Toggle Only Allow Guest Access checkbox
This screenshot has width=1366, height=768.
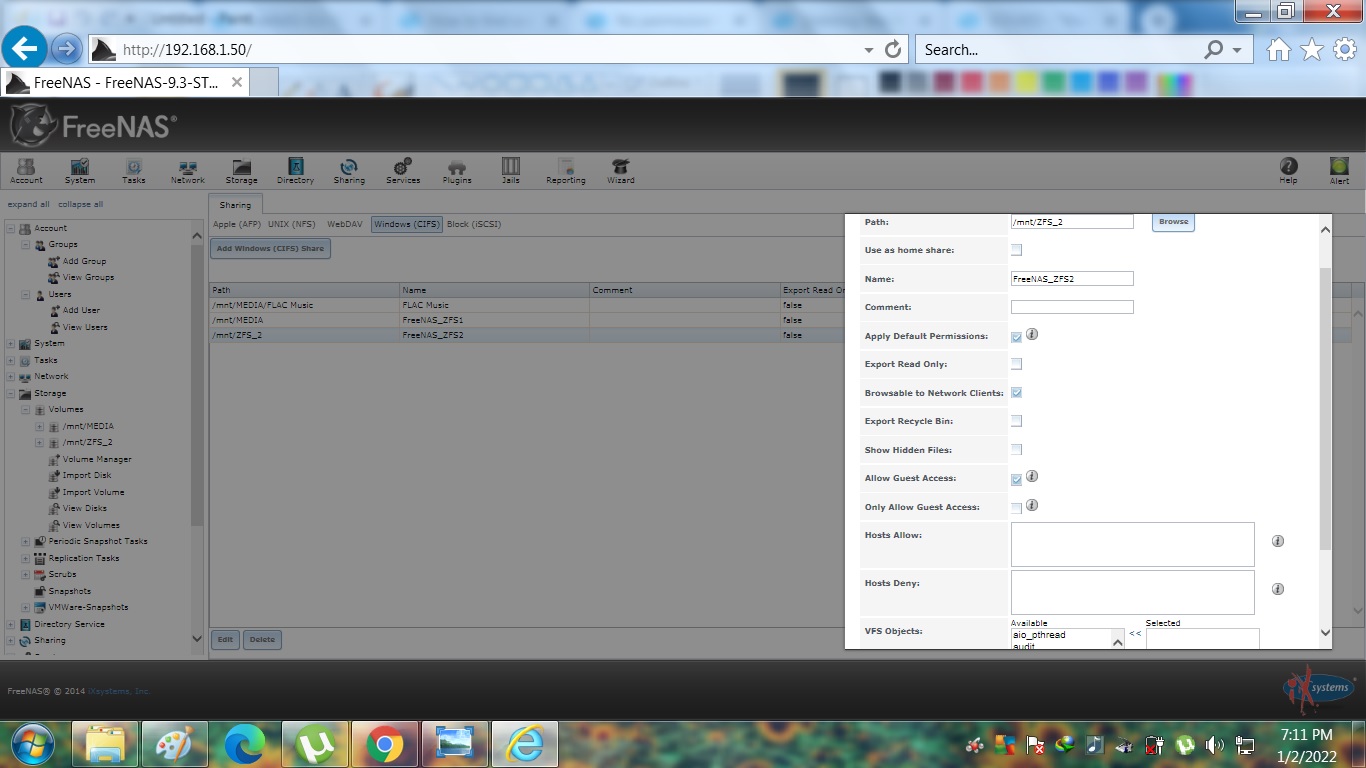(x=1016, y=508)
